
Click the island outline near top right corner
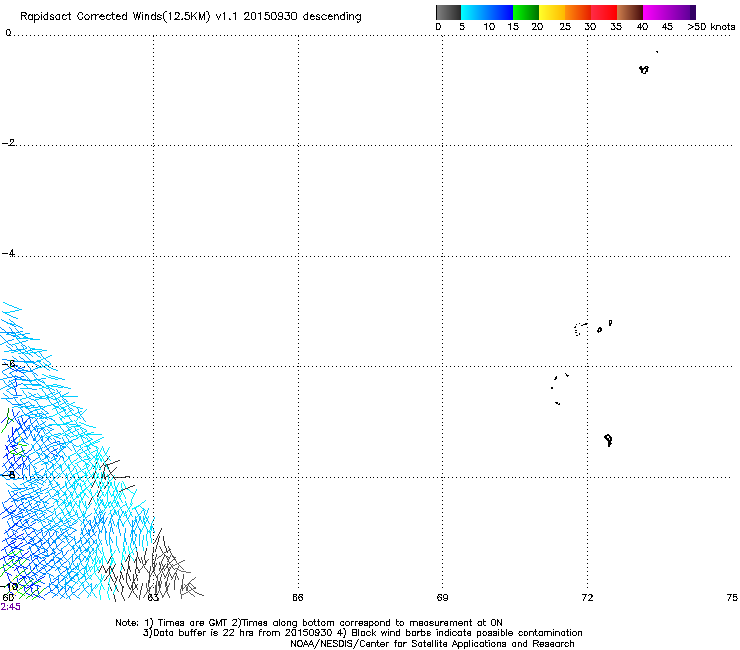[644, 70]
